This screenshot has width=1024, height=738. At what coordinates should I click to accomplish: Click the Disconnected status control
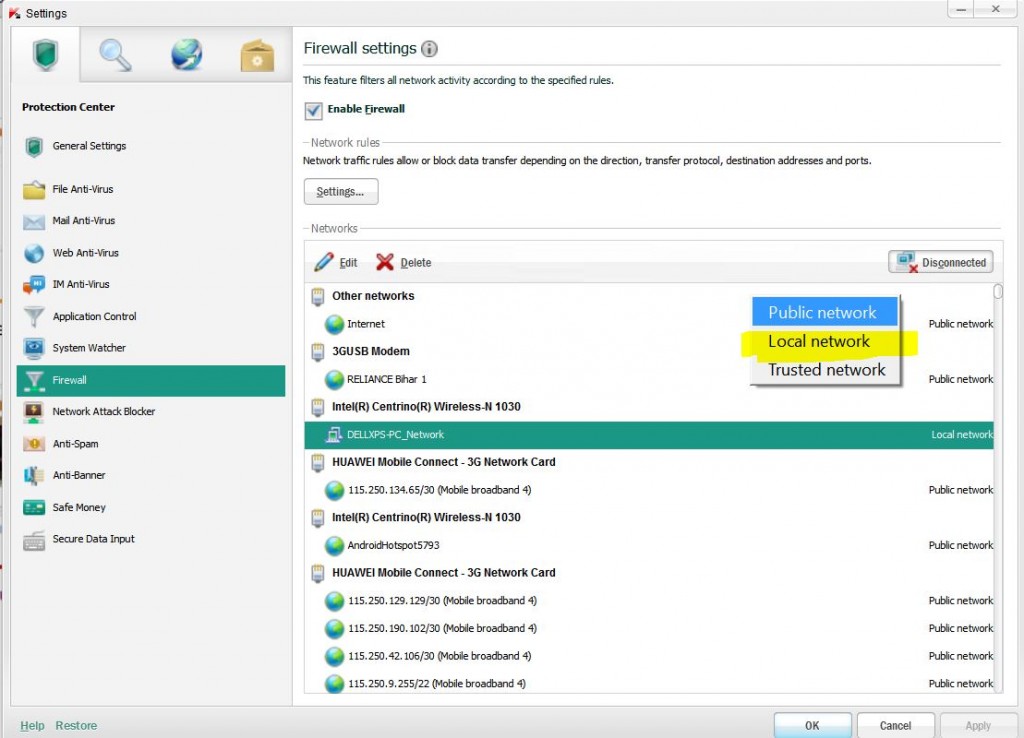939,261
